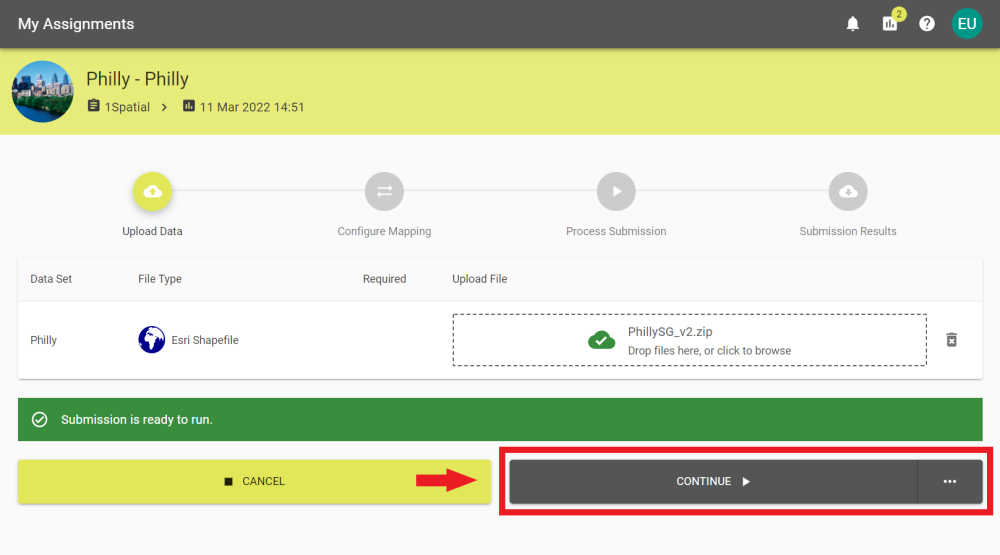
Task: Click the Esri Shapefile globe icon
Action: coord(152,340)
